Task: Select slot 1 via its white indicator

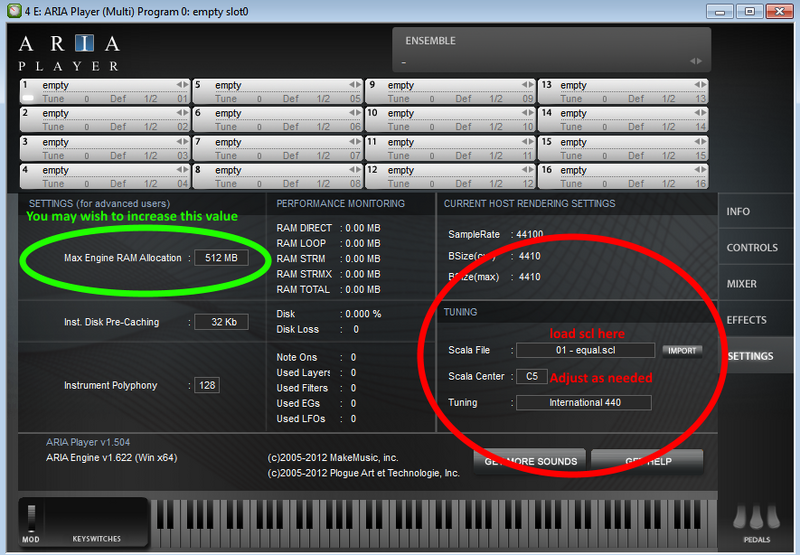Action: coord(28,97)
